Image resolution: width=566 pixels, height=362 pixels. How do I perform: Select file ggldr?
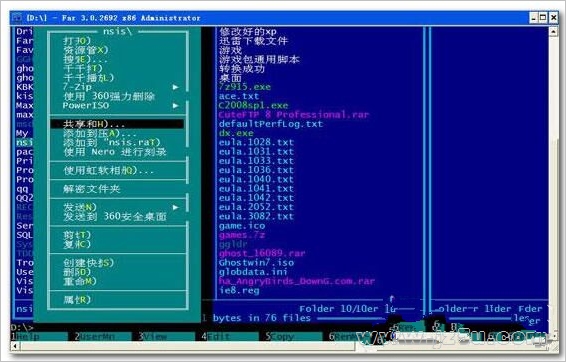[x=233, y=244]
